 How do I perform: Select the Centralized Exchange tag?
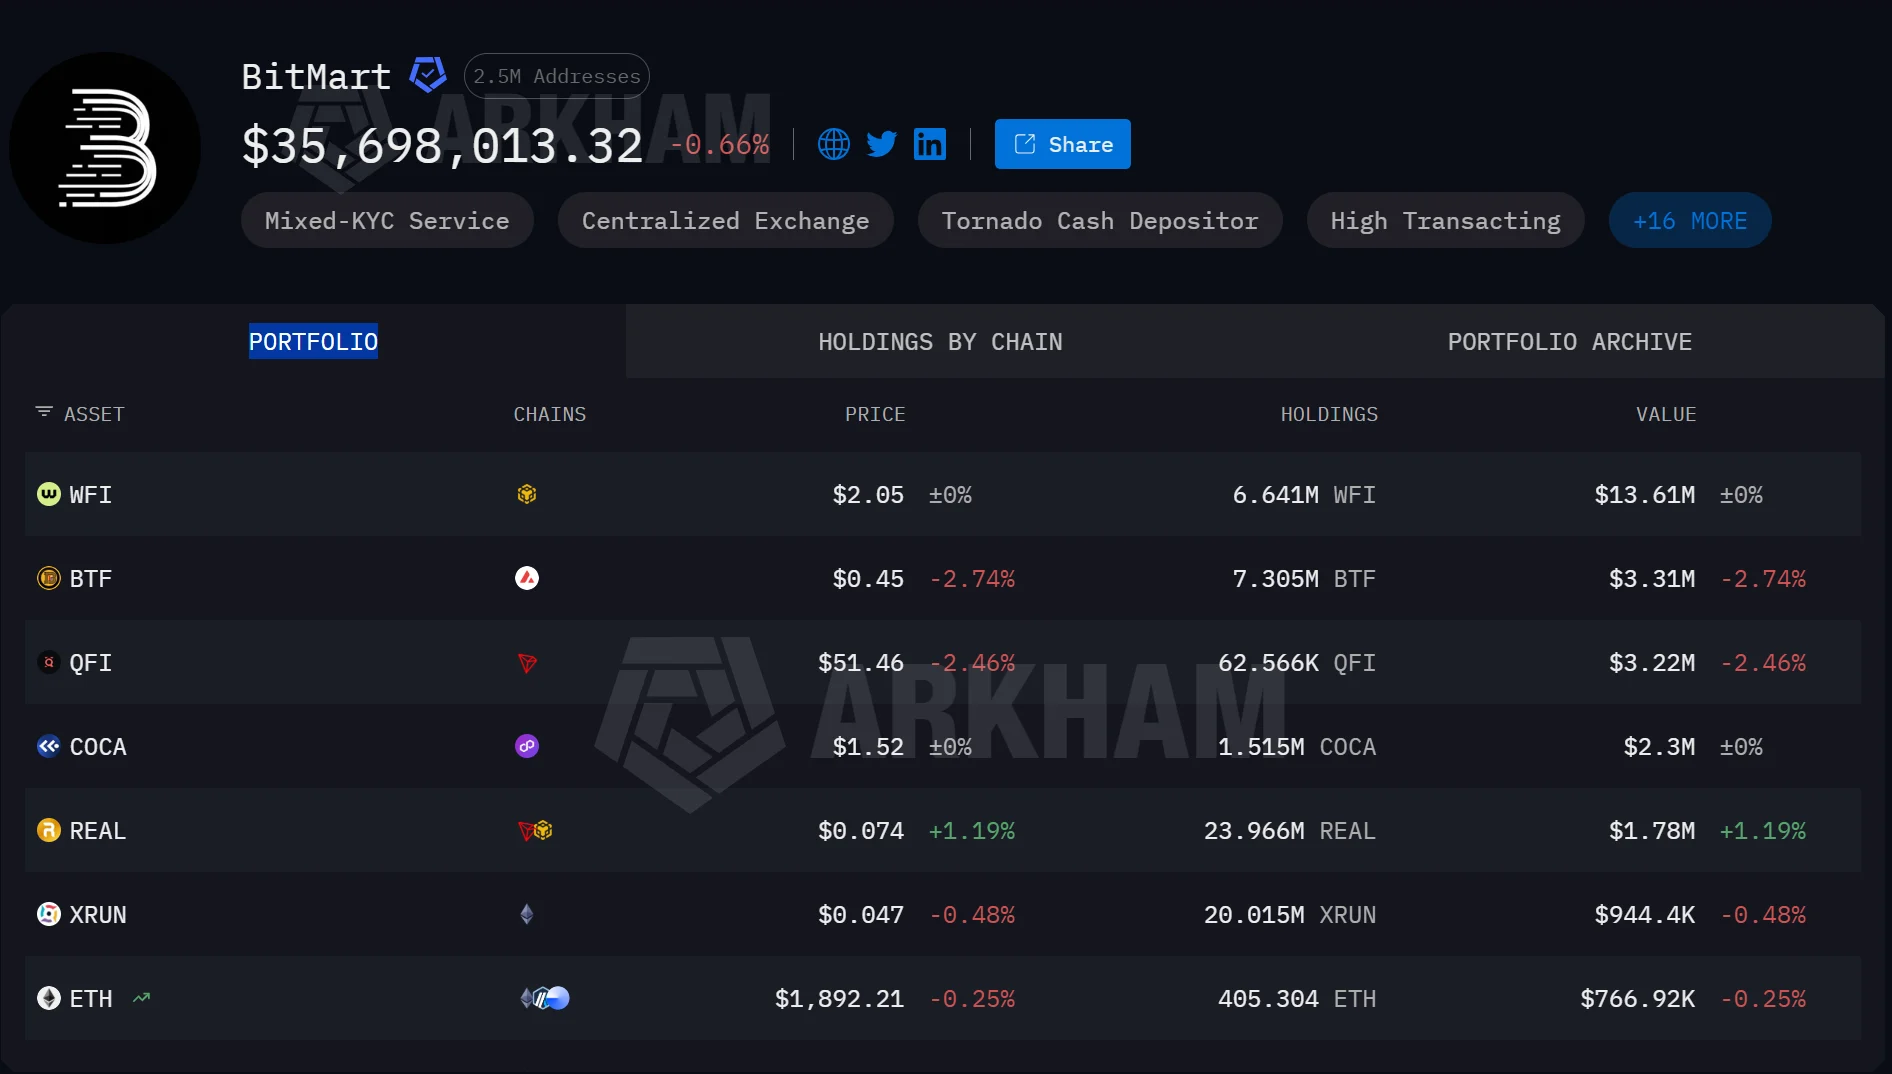[725, 220]
